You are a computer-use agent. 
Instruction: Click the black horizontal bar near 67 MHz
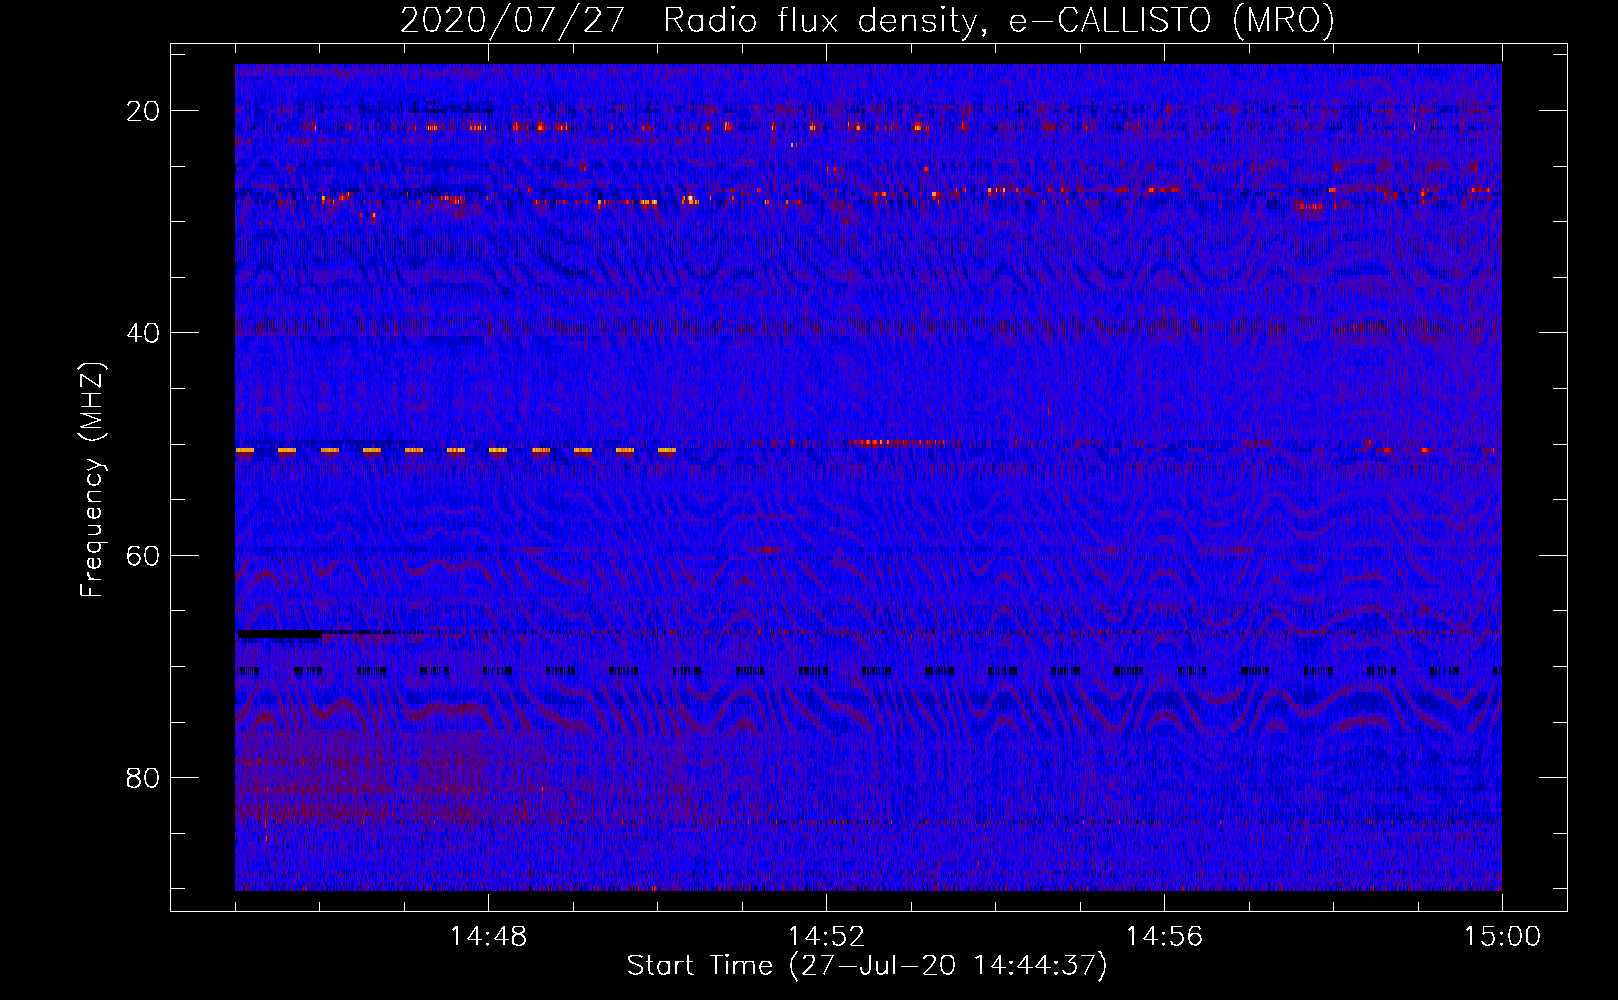(x=281, y=634)
